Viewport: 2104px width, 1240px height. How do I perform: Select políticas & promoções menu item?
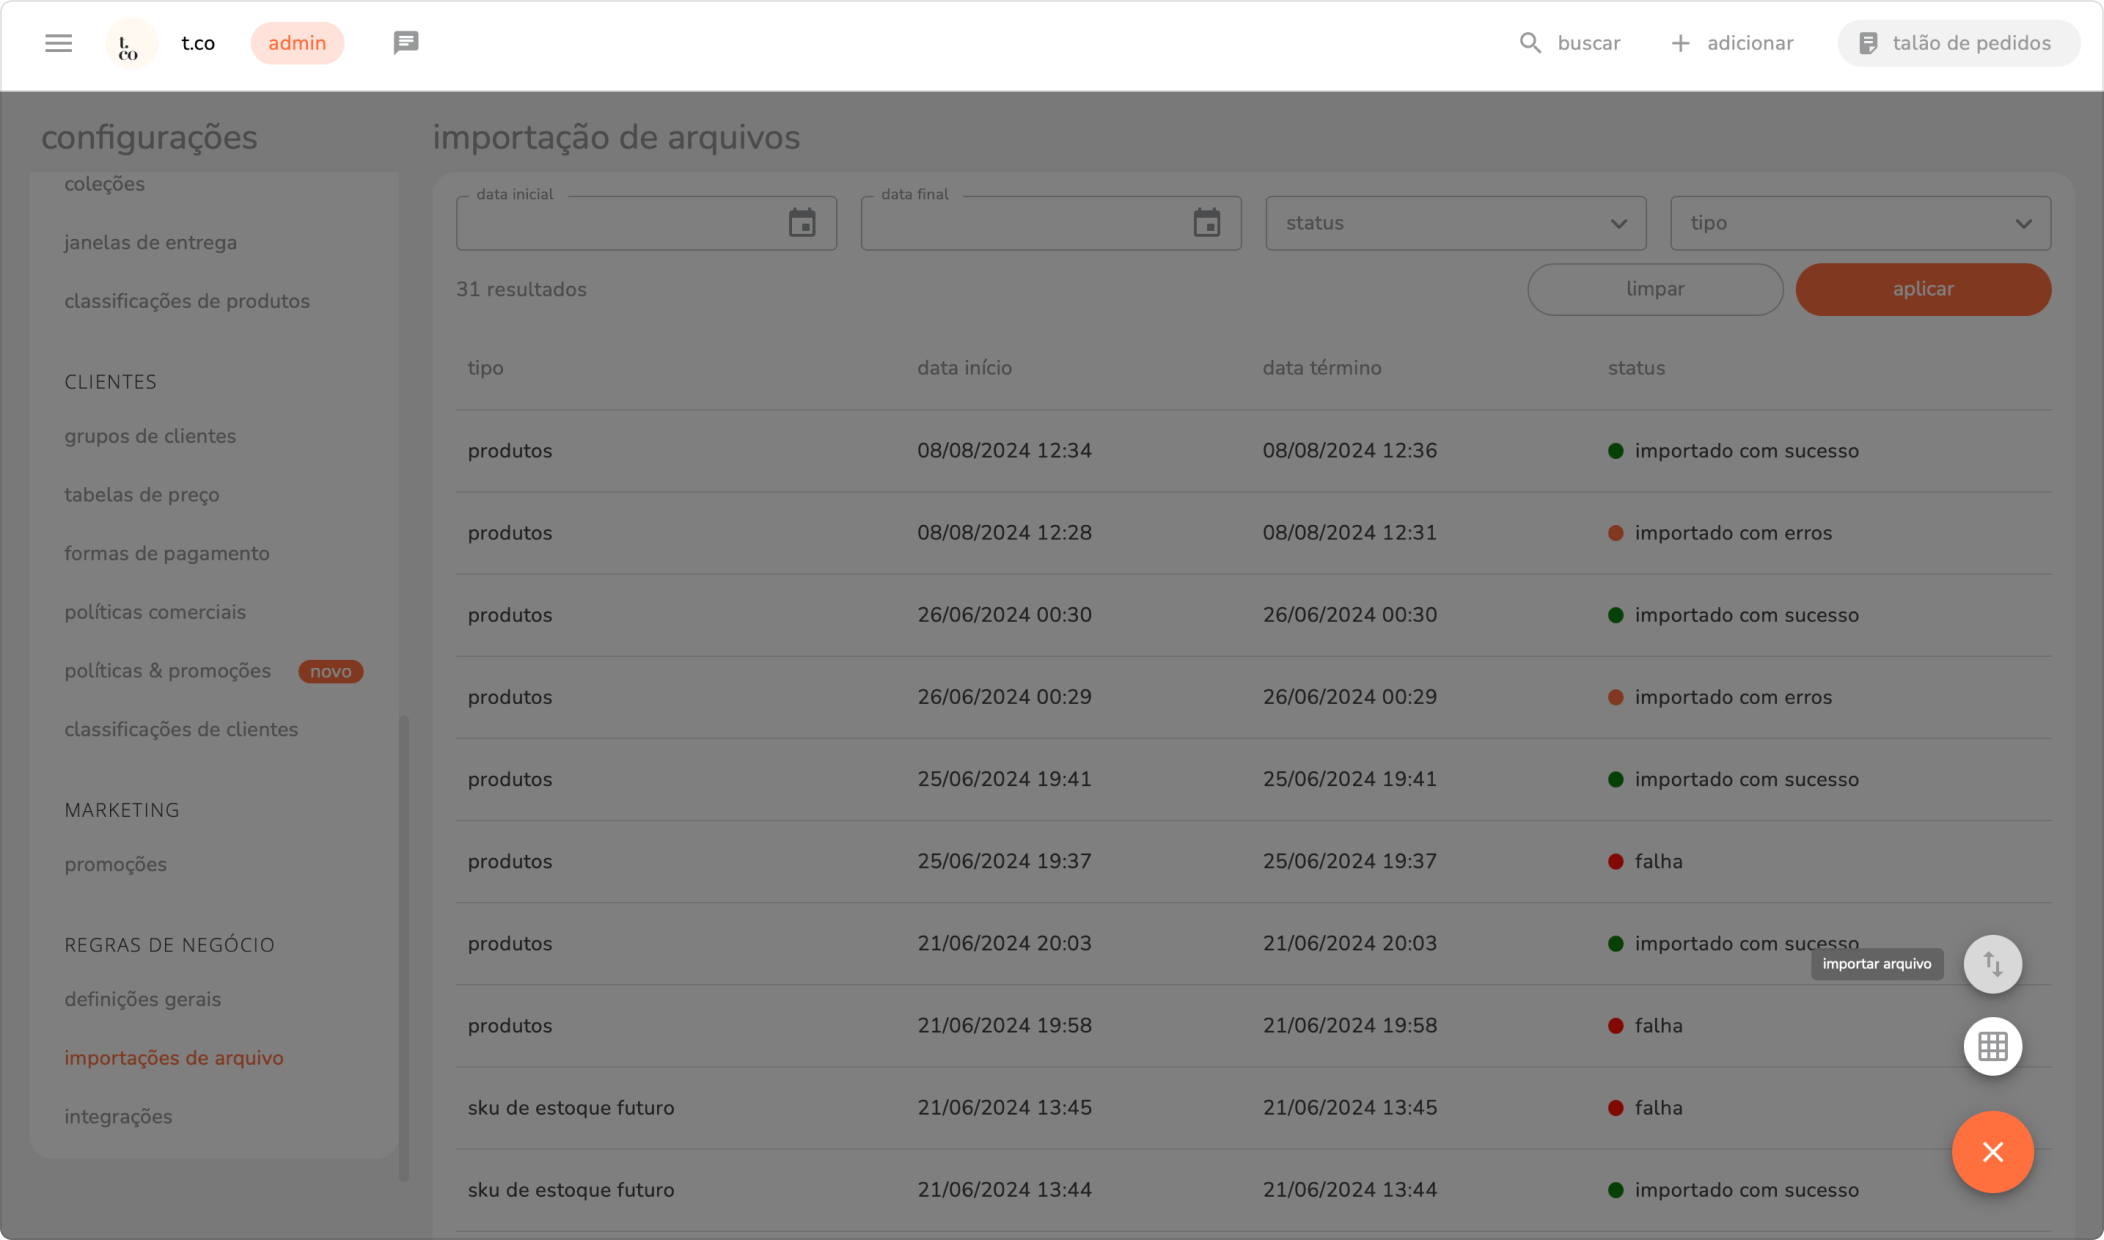coord(168,671)
